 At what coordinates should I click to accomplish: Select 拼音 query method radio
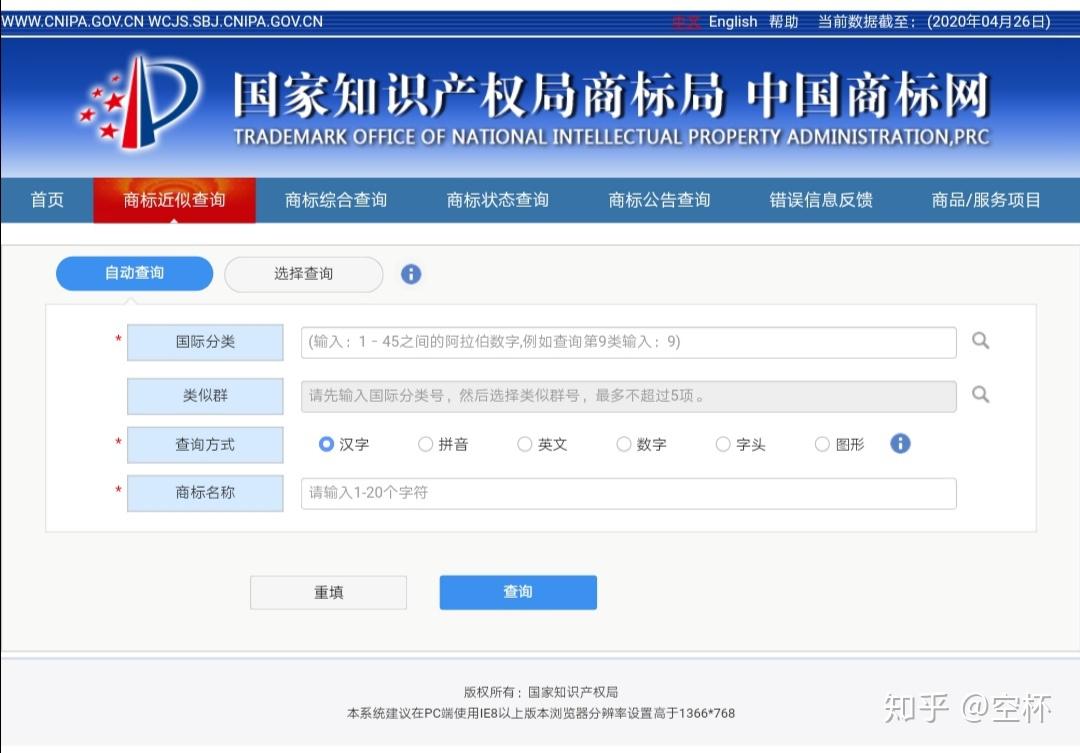point(426,444)
